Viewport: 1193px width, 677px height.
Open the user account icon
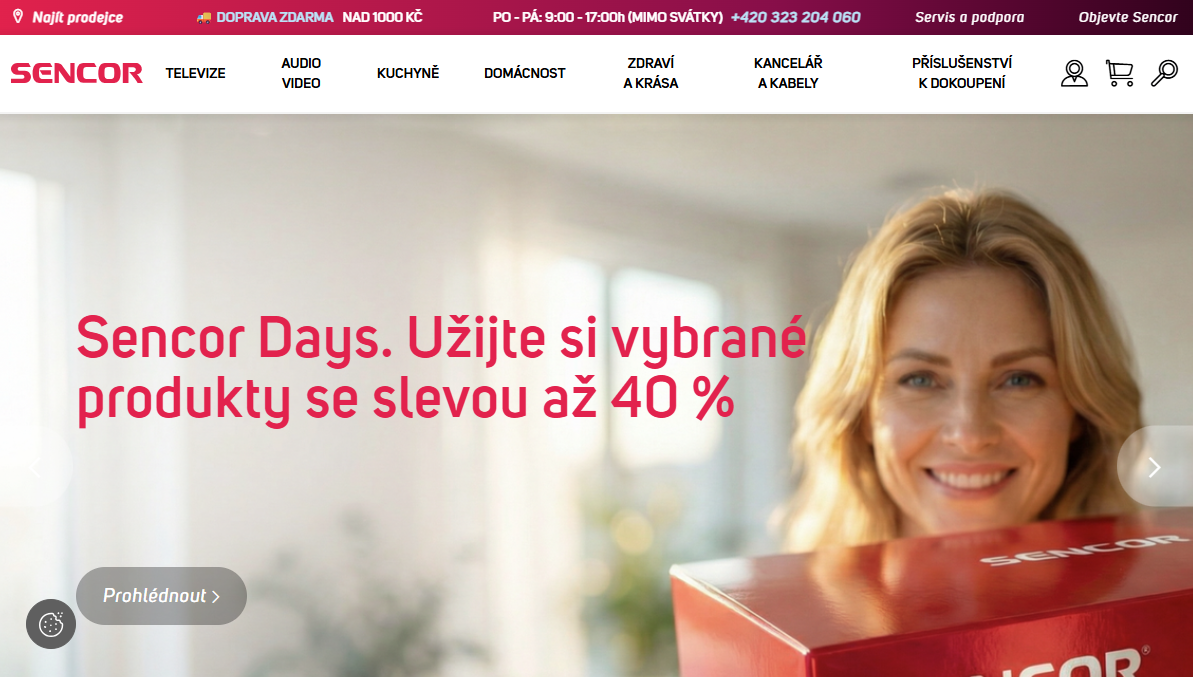1074,74
